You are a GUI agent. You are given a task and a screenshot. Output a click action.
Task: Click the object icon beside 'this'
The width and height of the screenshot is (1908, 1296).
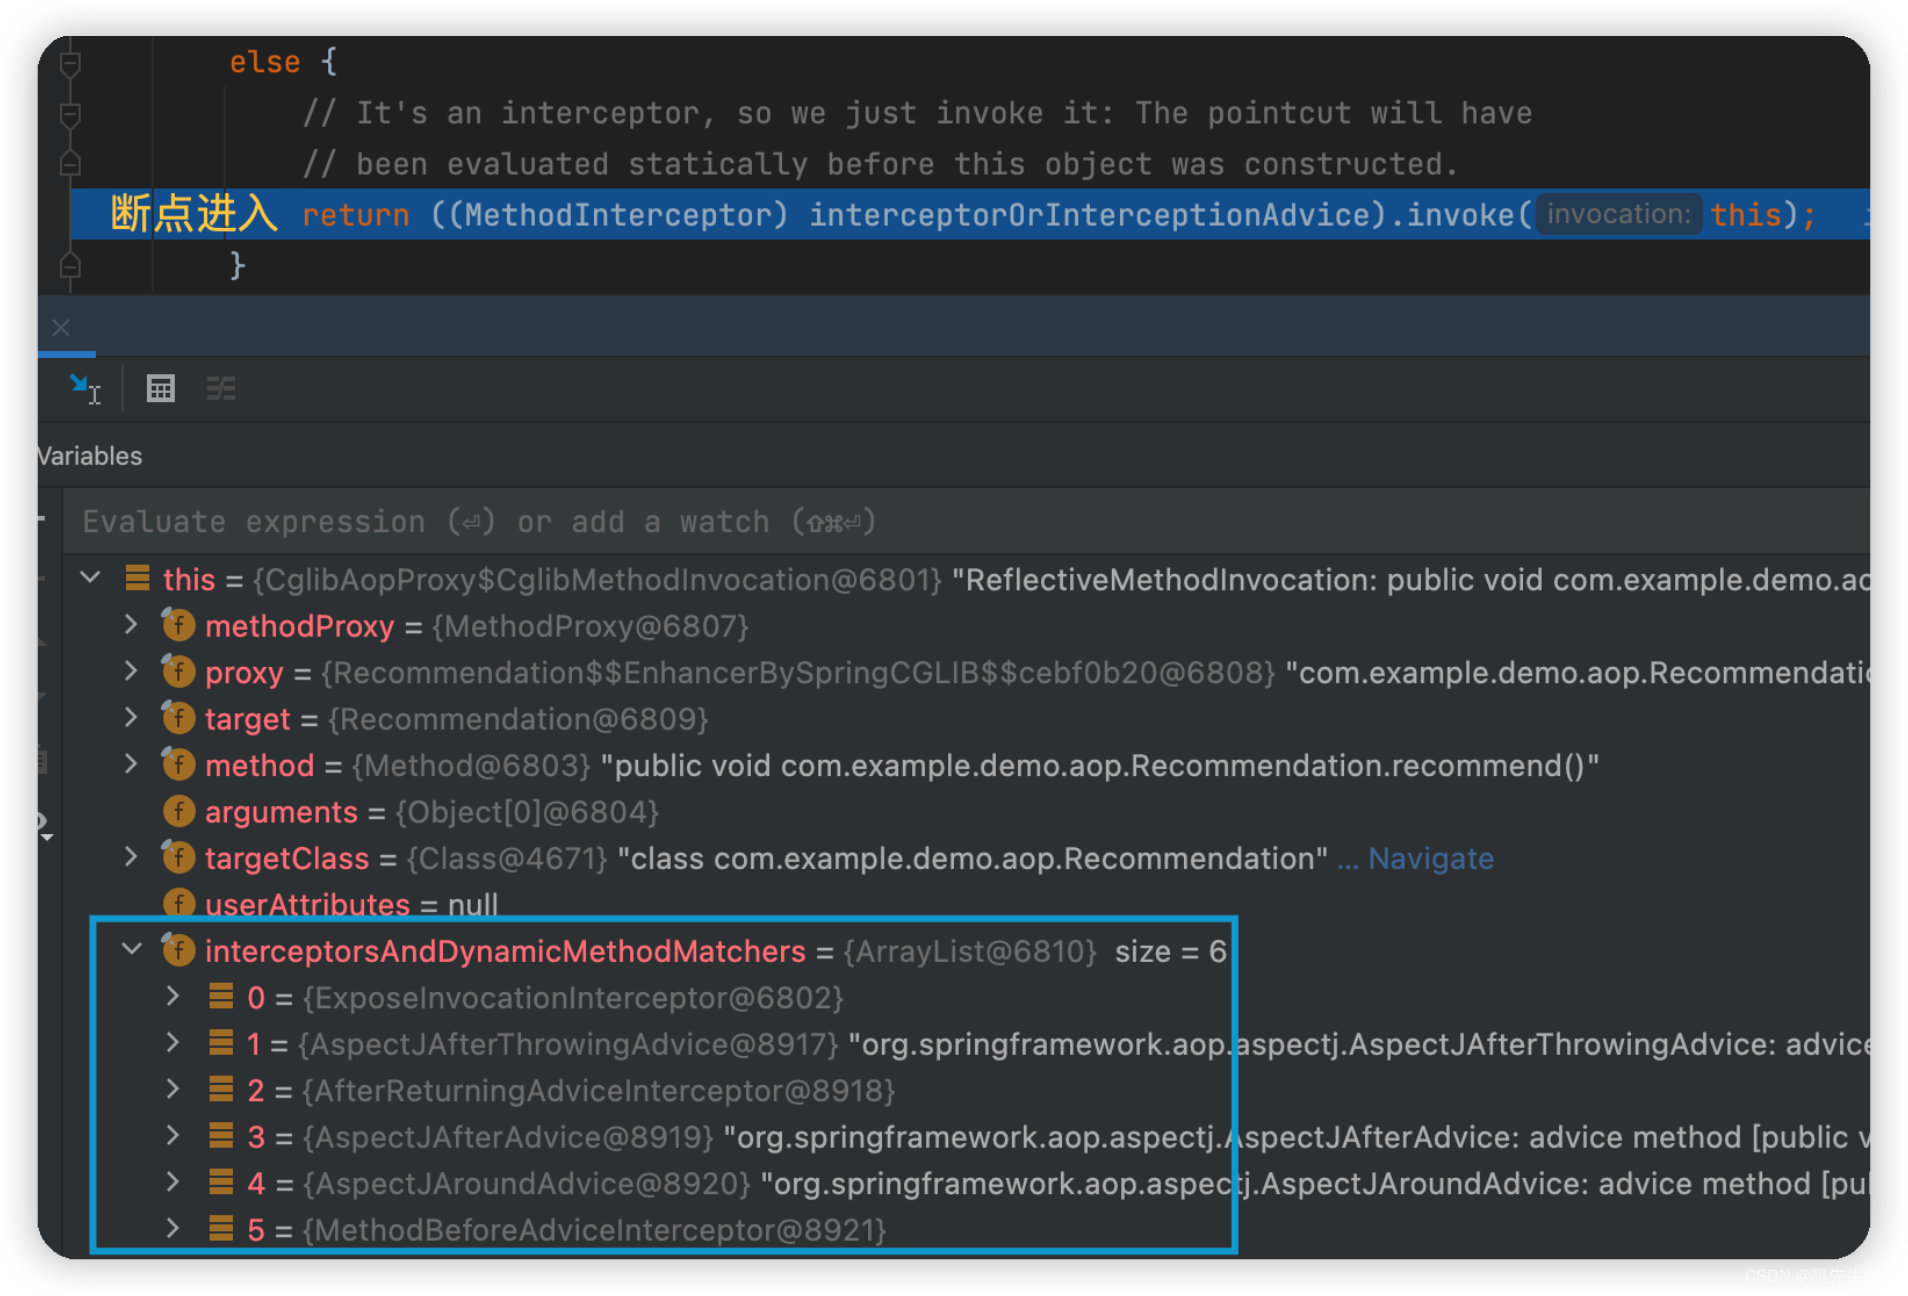click(137, 578)
